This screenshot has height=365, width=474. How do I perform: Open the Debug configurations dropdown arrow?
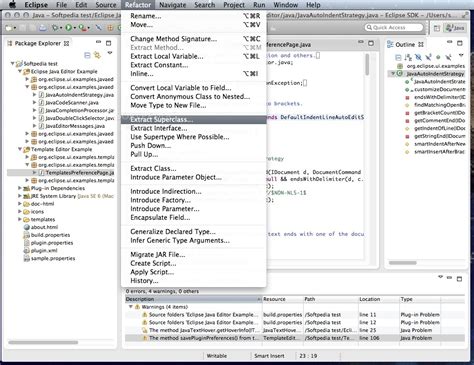coord(61,28)
